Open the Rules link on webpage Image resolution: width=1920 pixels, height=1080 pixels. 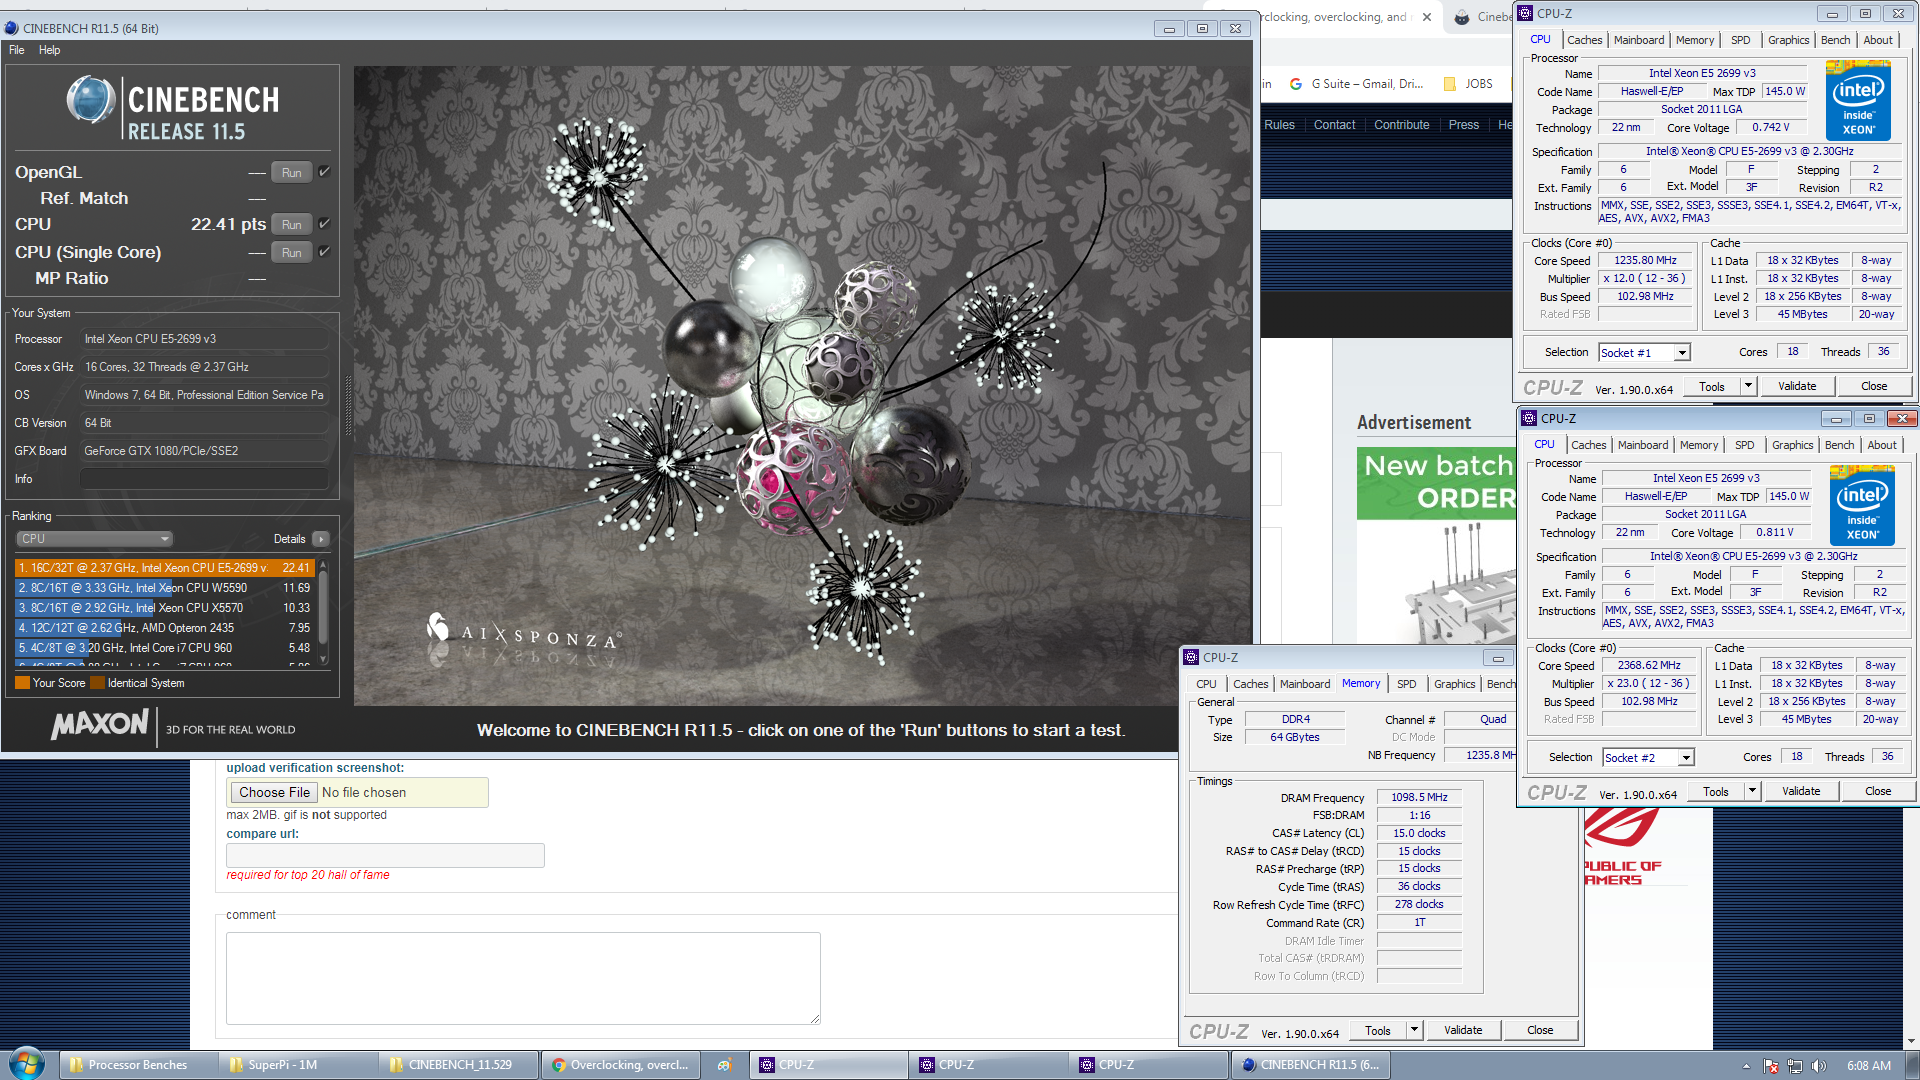1279,125
